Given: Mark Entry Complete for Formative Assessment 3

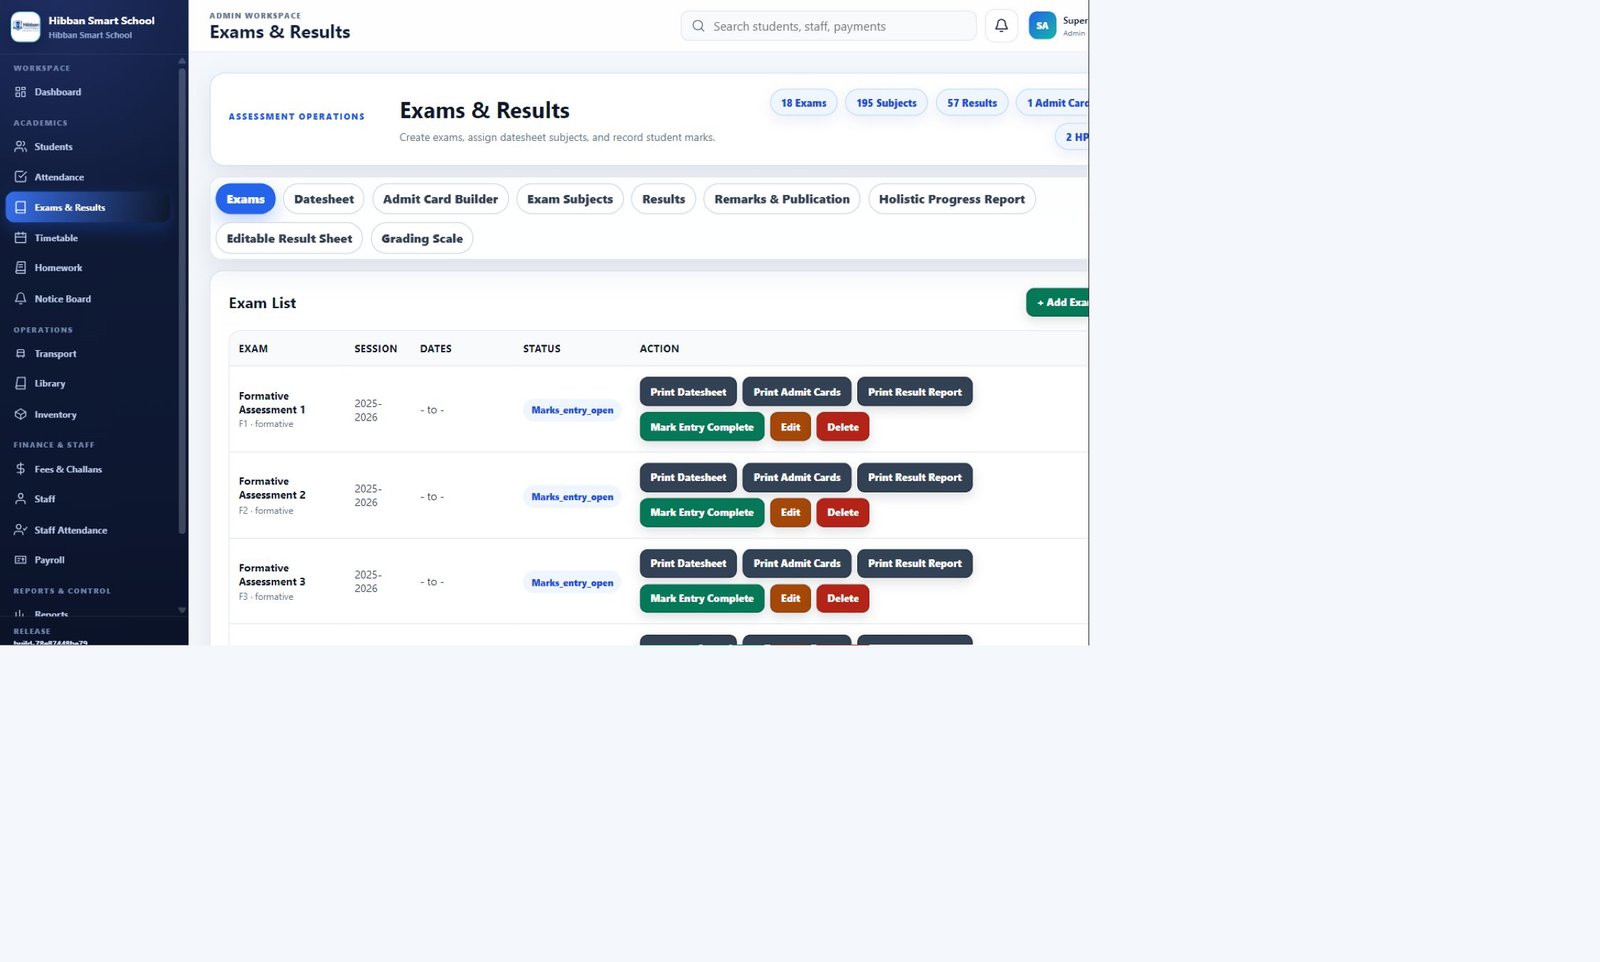Looking at the screenshot, I should pyautogui.click(x=702, y=599).
